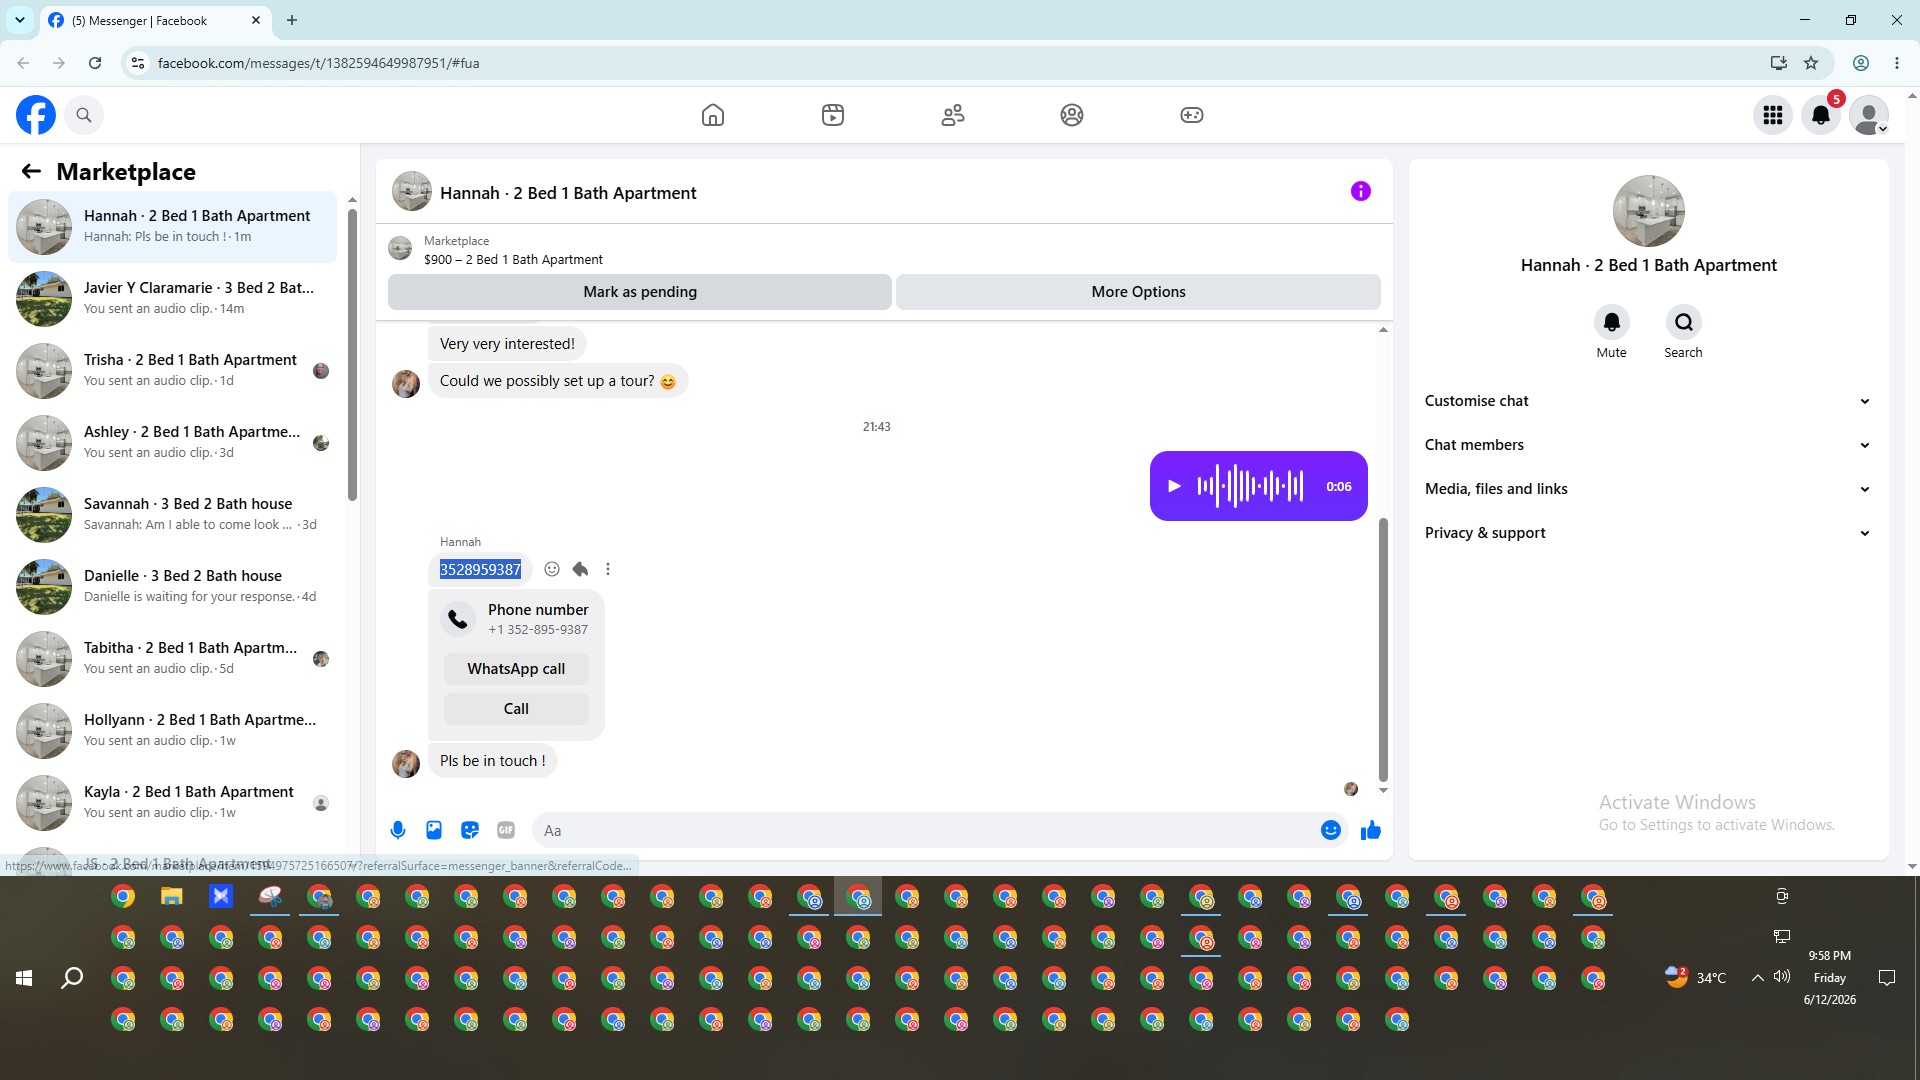Open more options for the 3528959387 message

click(608, 569)
